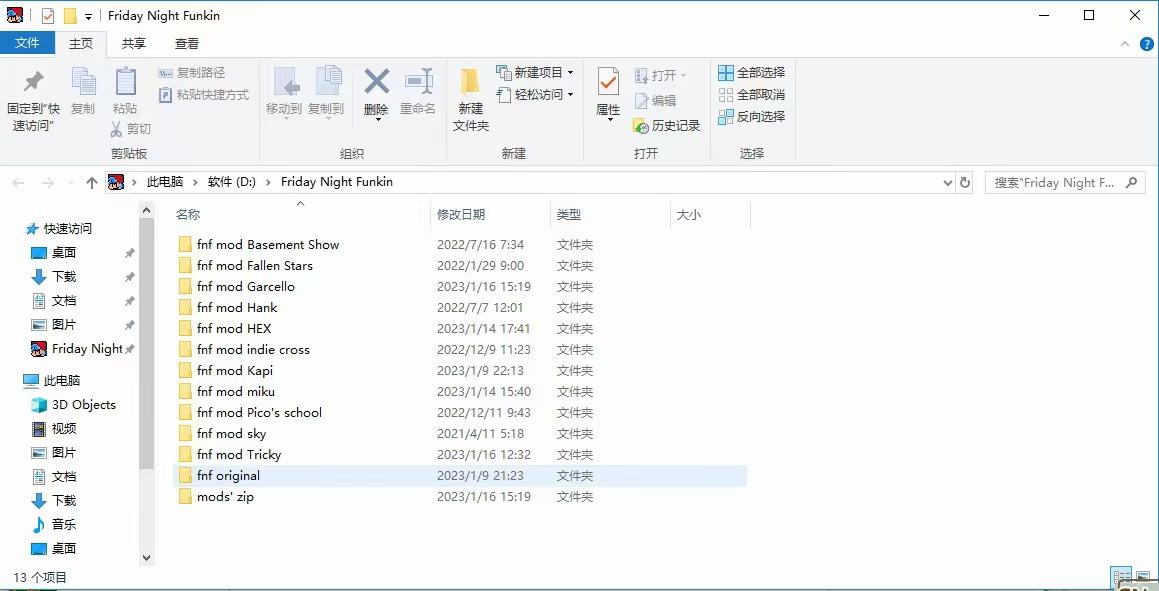1159x591 pixels.
Task: Click the Cut (剪切) scissors icon
Action: coord(116,129)
